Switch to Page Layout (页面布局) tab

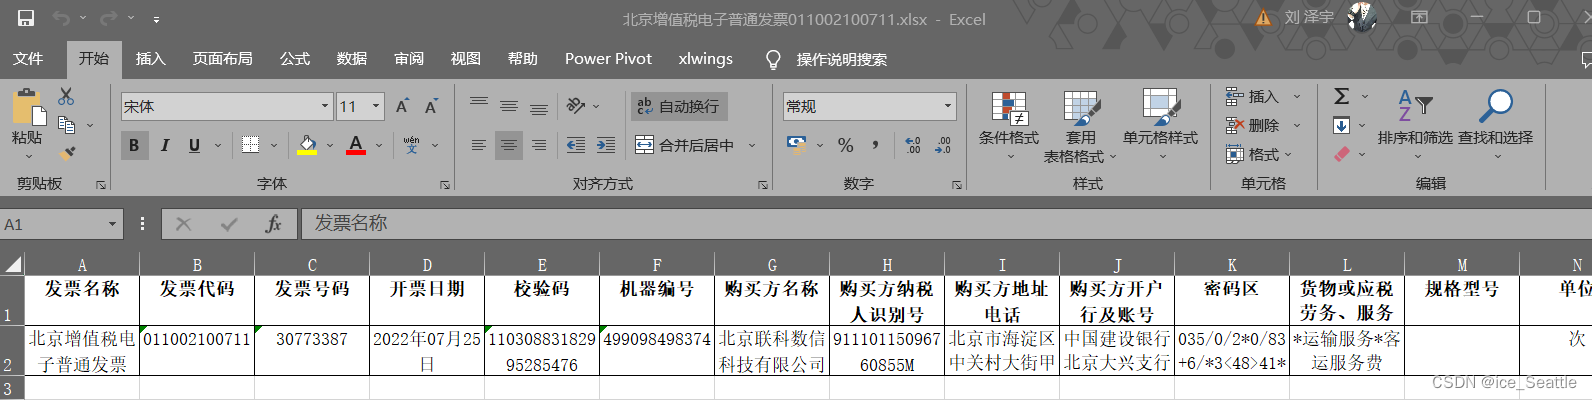pos(222,59)
